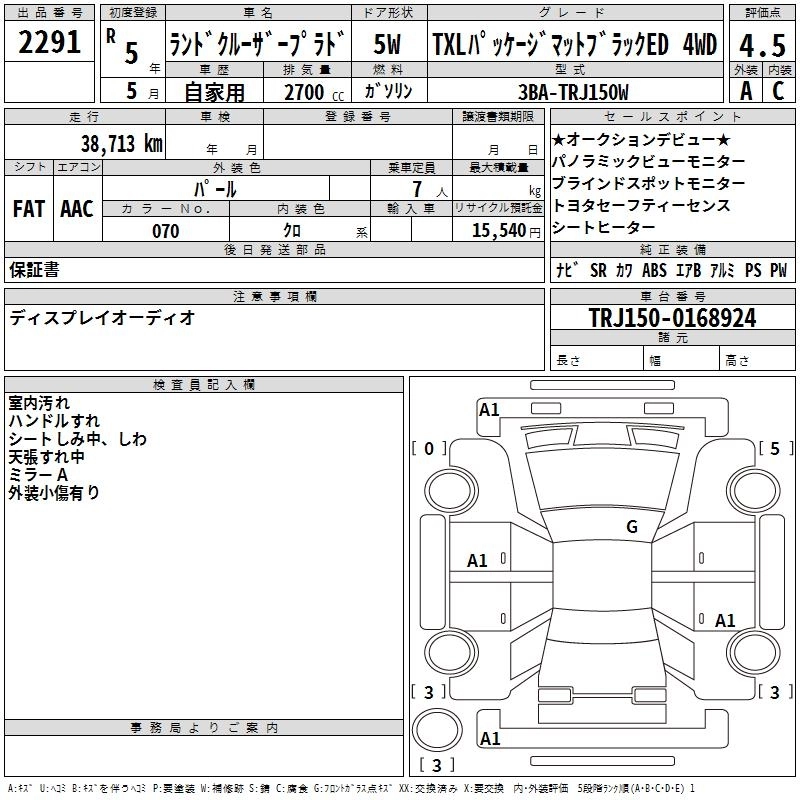Viewport: 800px width, 800px height.
Task: Click the A1 mark on rear bumper
Action: click(x=489, y=739)
